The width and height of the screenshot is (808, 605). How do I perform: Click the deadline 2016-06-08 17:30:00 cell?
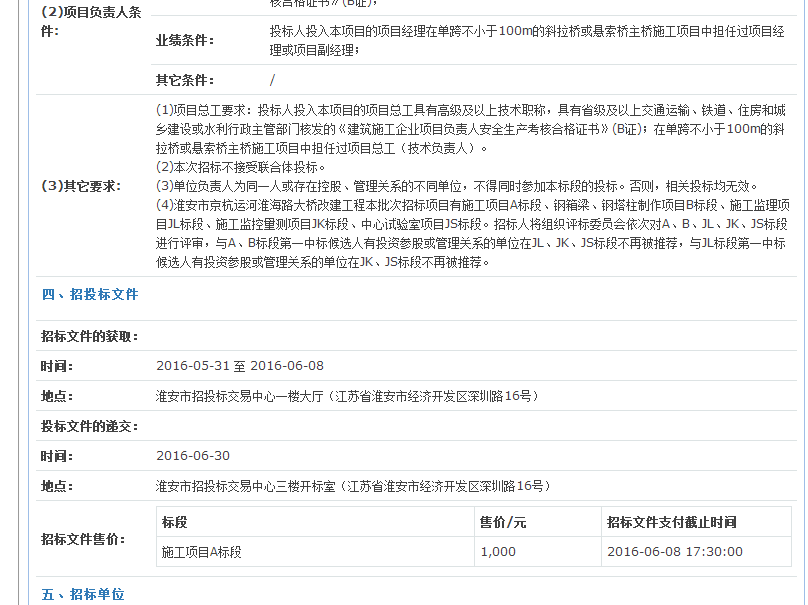pyautogui.click(x=674, y=551)
